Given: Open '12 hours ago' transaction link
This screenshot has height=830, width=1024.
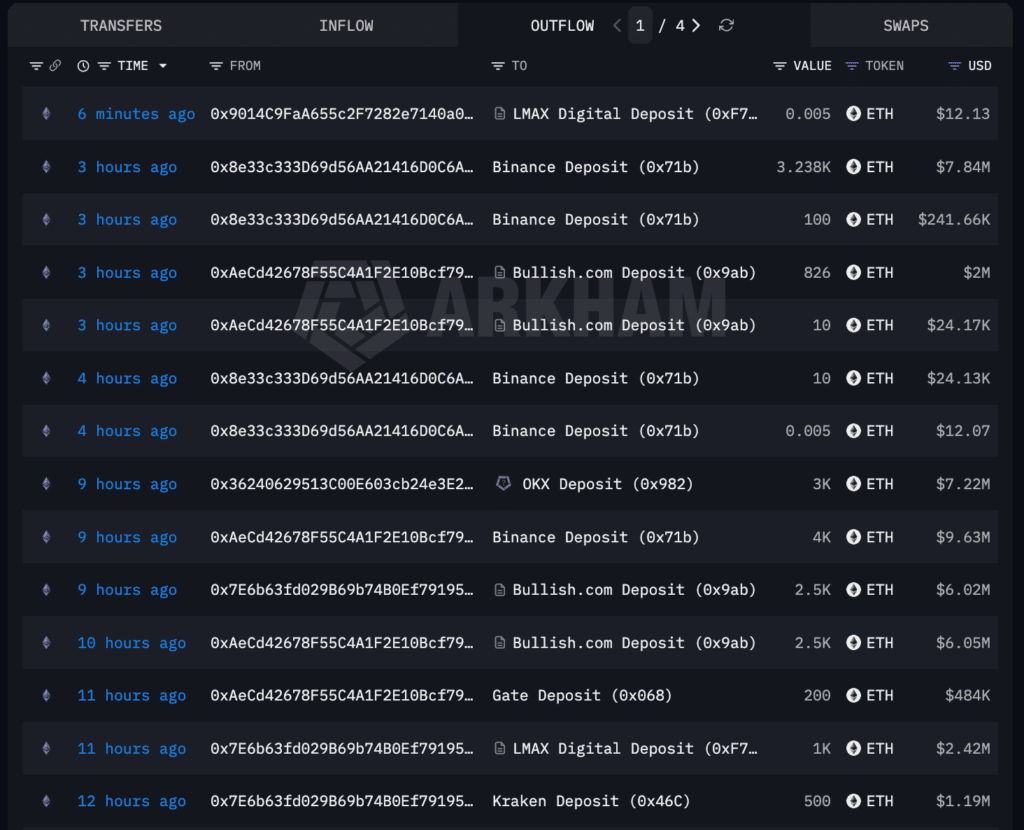Looking at the screenshot, I should [x=131, y=801].
